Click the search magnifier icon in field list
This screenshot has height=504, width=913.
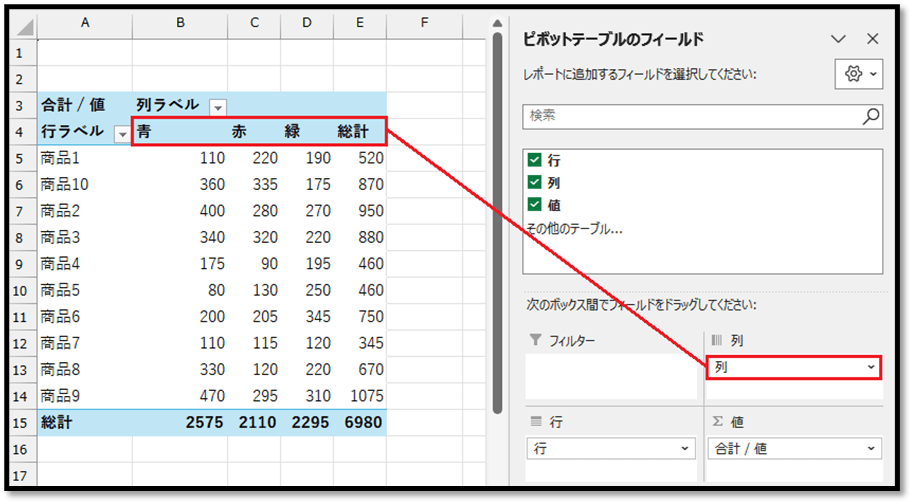(871, 117)
